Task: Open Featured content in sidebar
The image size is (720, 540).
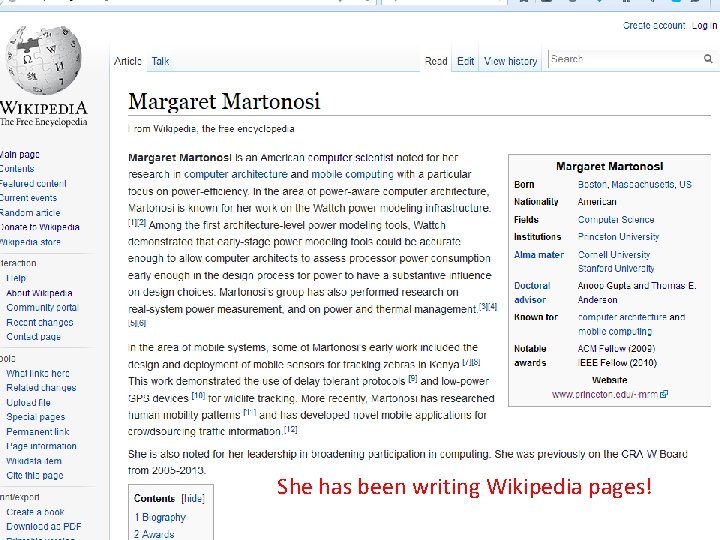Action: (33, 183)
